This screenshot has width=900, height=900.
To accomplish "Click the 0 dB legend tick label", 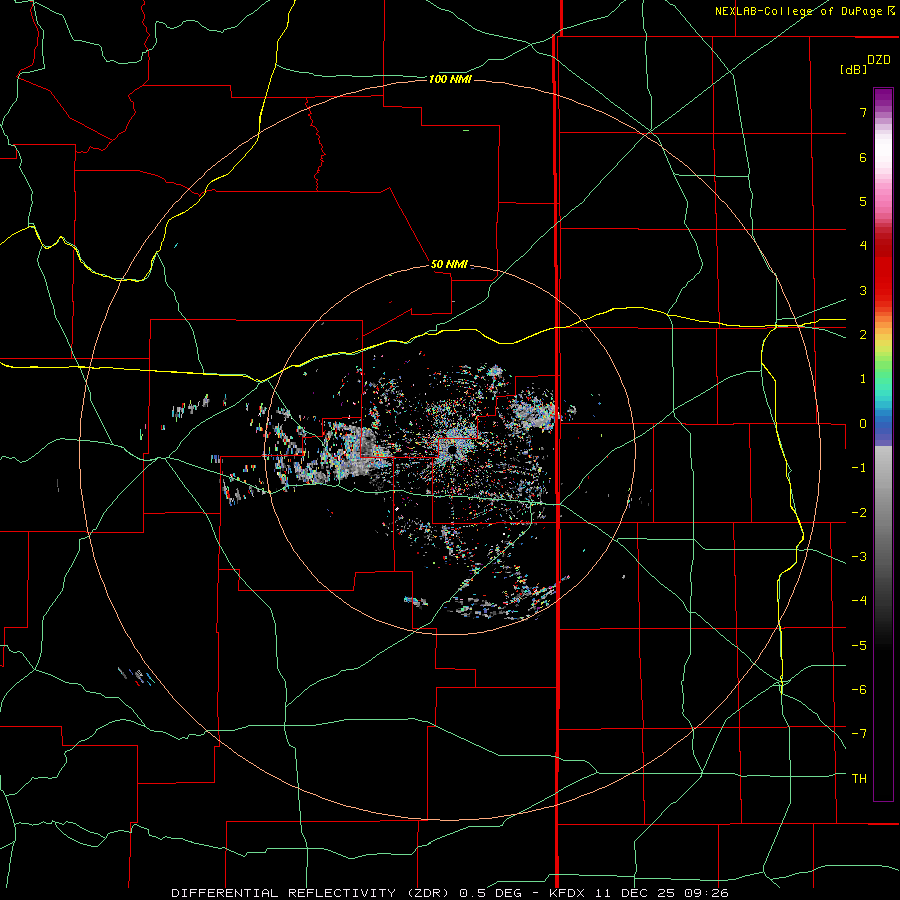I will [x=863, y=424].
